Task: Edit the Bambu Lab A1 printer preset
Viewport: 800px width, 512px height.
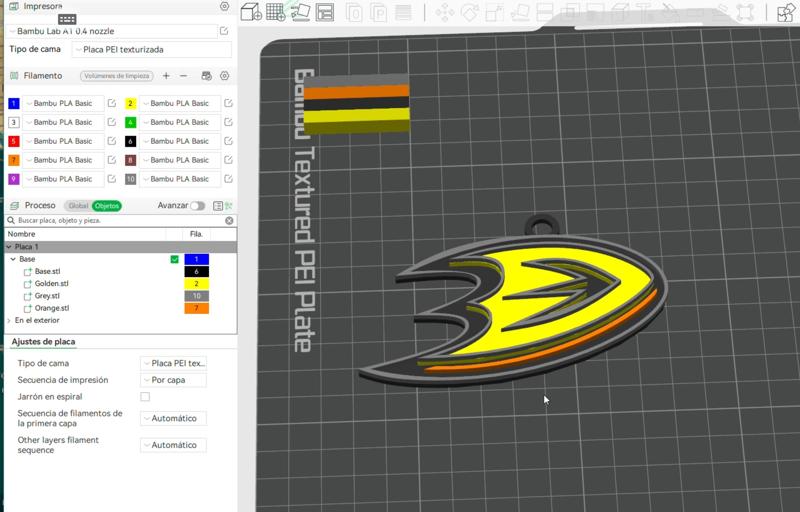Action: click(224, 31)
